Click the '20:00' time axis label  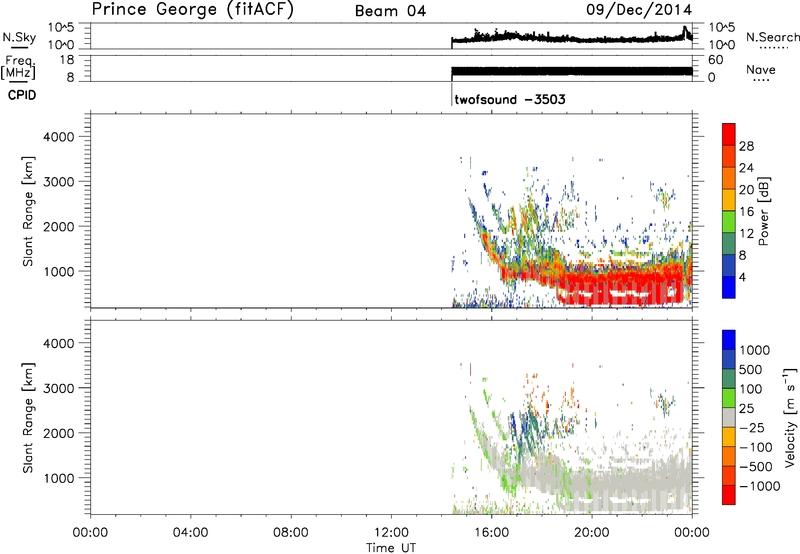pyautogui.click(x=592, y=533)
